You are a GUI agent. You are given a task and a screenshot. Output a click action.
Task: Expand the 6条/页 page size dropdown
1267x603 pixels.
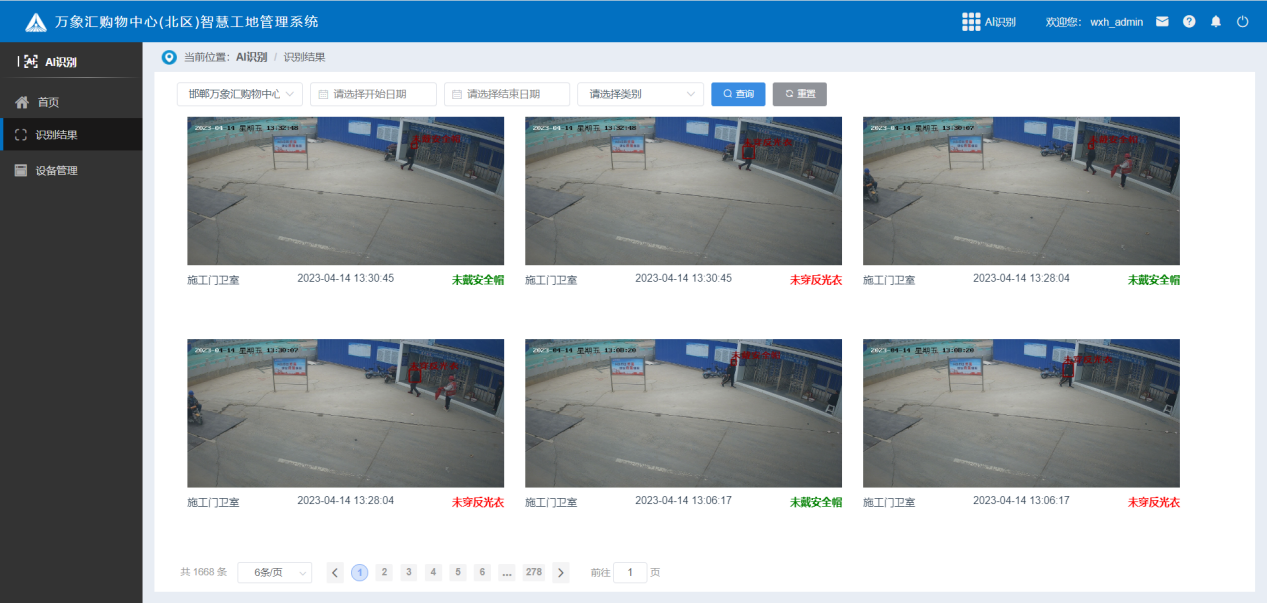[x=274, y=573]
